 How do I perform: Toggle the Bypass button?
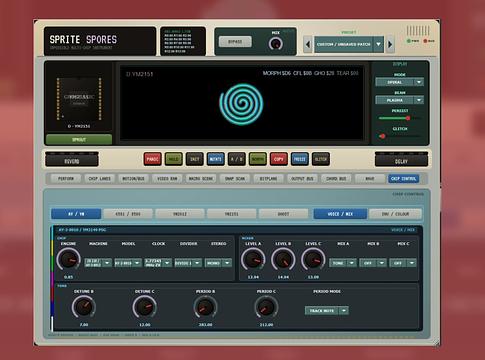coord(235,42)
